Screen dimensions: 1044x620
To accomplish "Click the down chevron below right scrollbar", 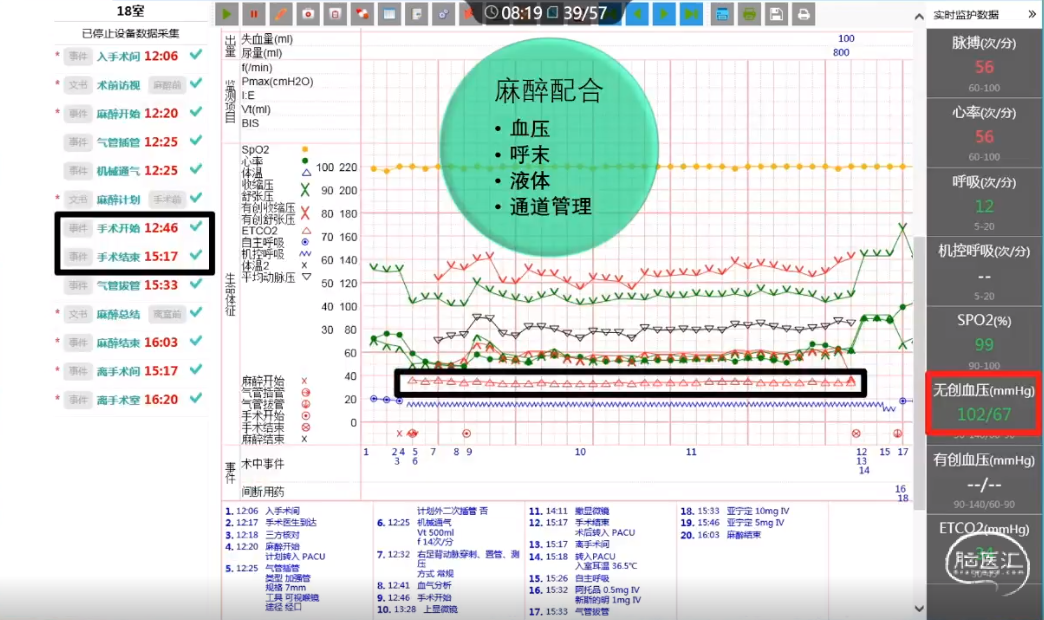I will click(x=919, y=608).
